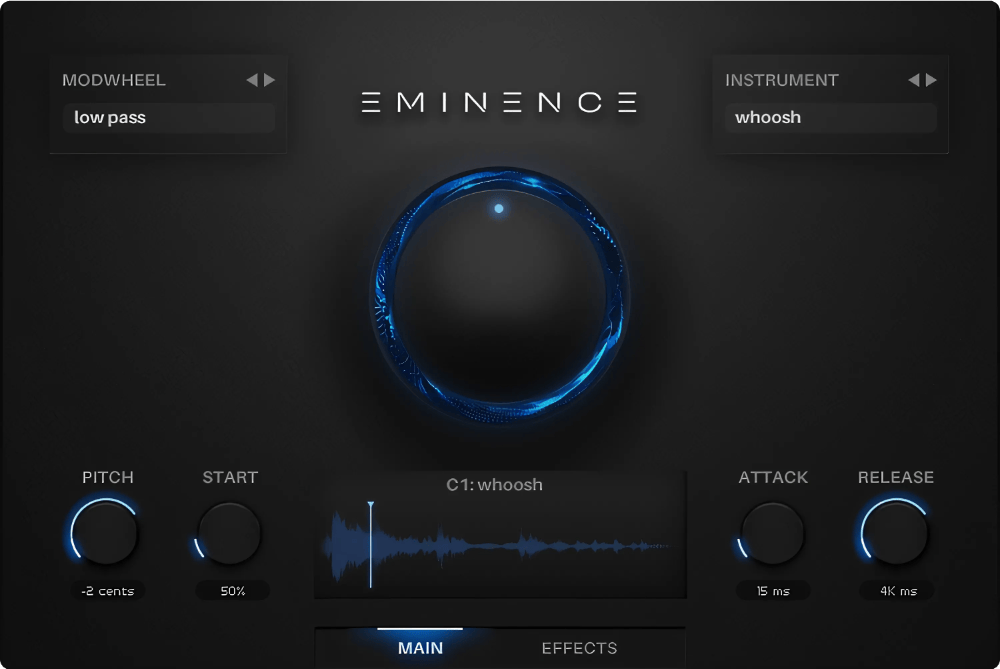The height and width of the screenshot is (669, 1000).
Task: Select next modwheel assignment with right arrow
Action: pos(270,80)
